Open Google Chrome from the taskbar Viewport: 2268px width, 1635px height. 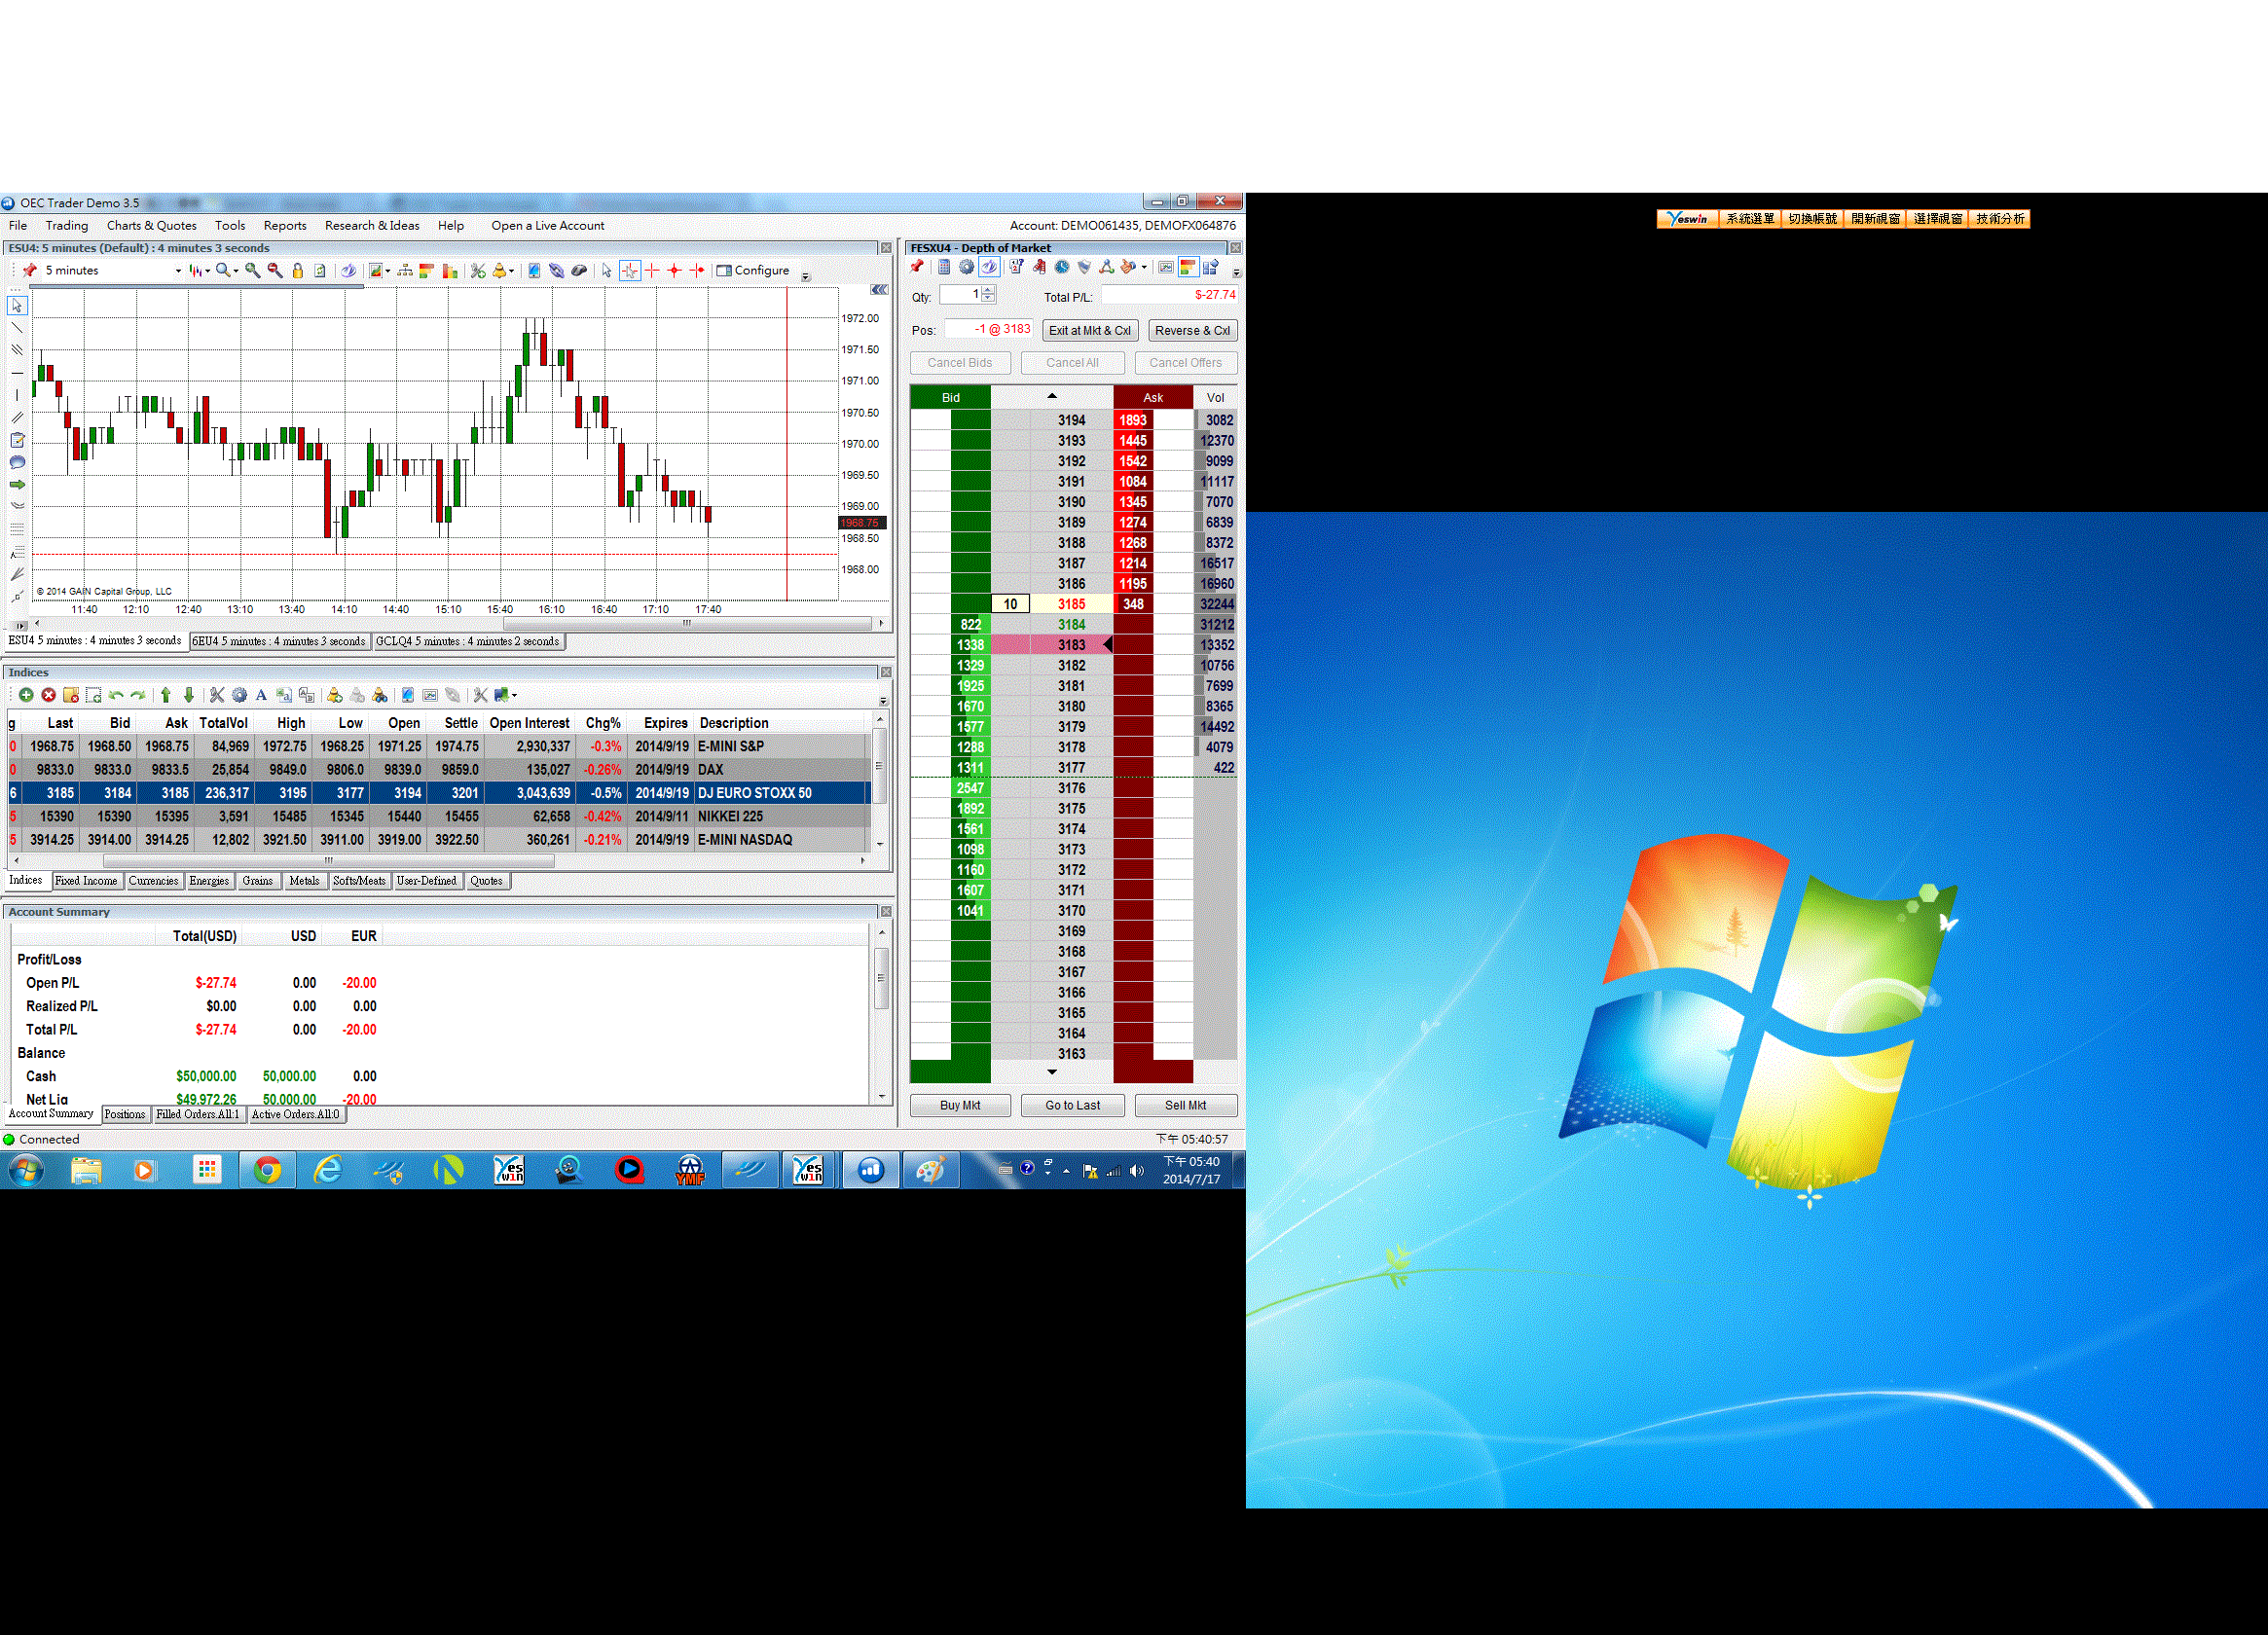(x=267, y=1170)
